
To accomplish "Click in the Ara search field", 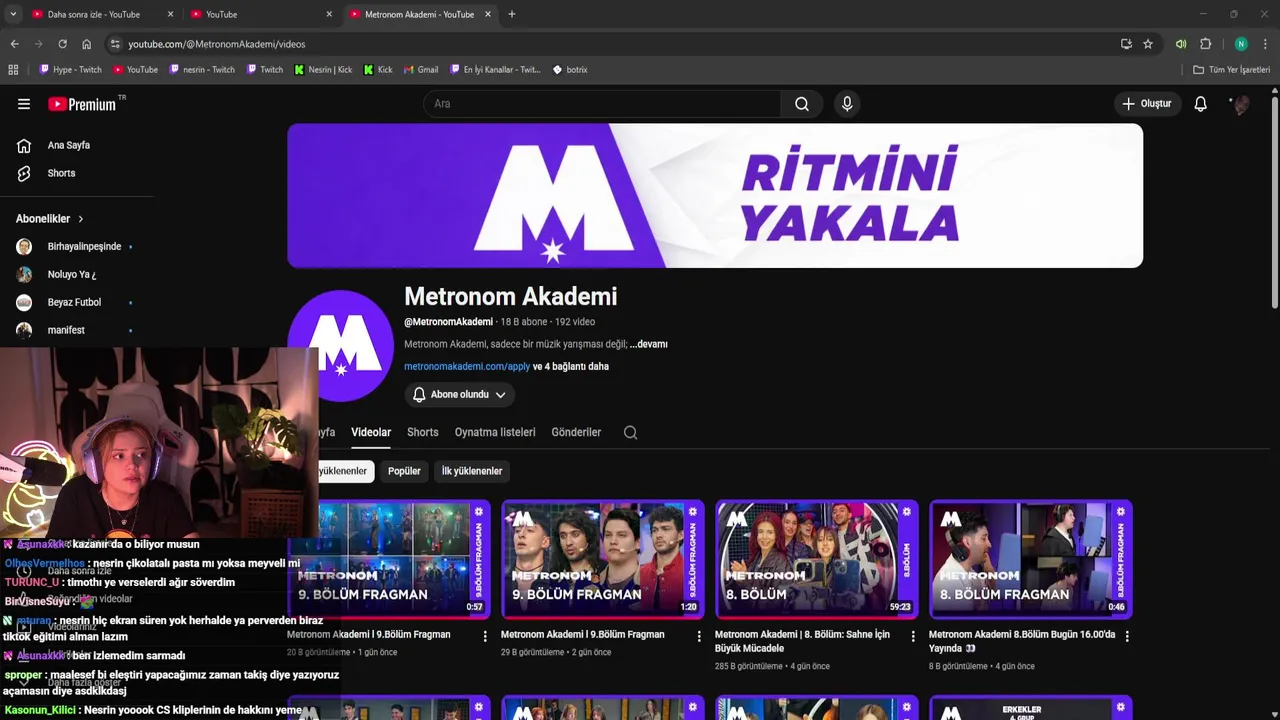I will [x=603, y=104].
